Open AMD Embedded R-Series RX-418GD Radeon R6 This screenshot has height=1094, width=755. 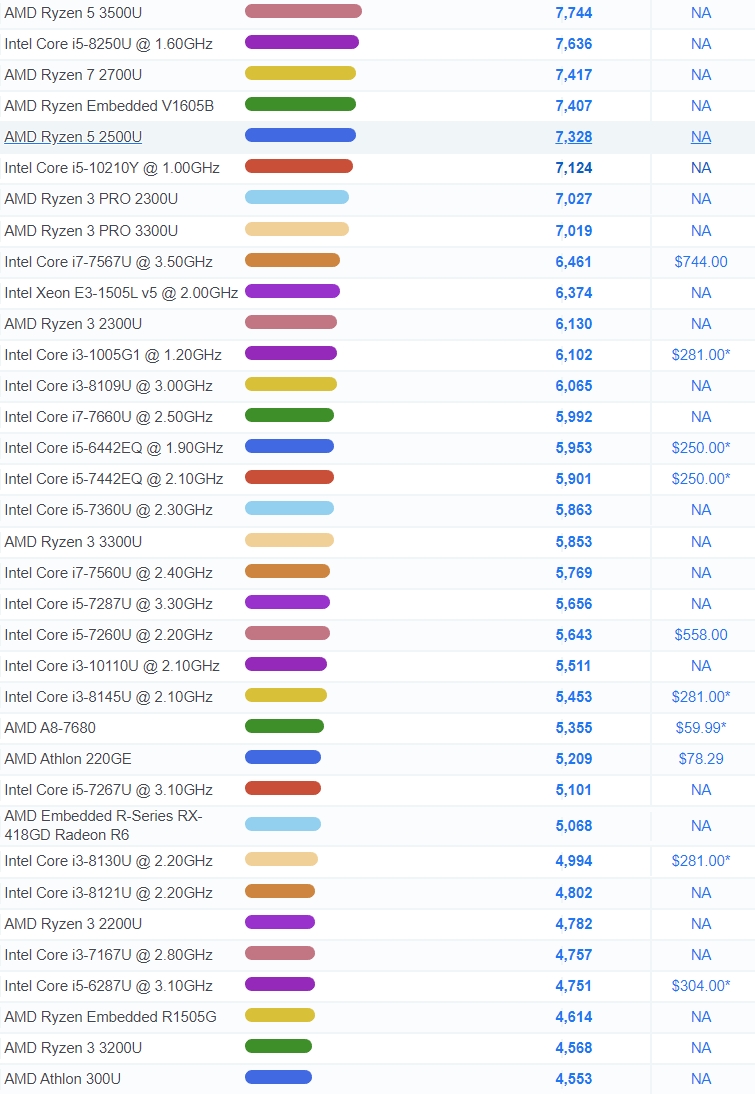tap(103, 825)
